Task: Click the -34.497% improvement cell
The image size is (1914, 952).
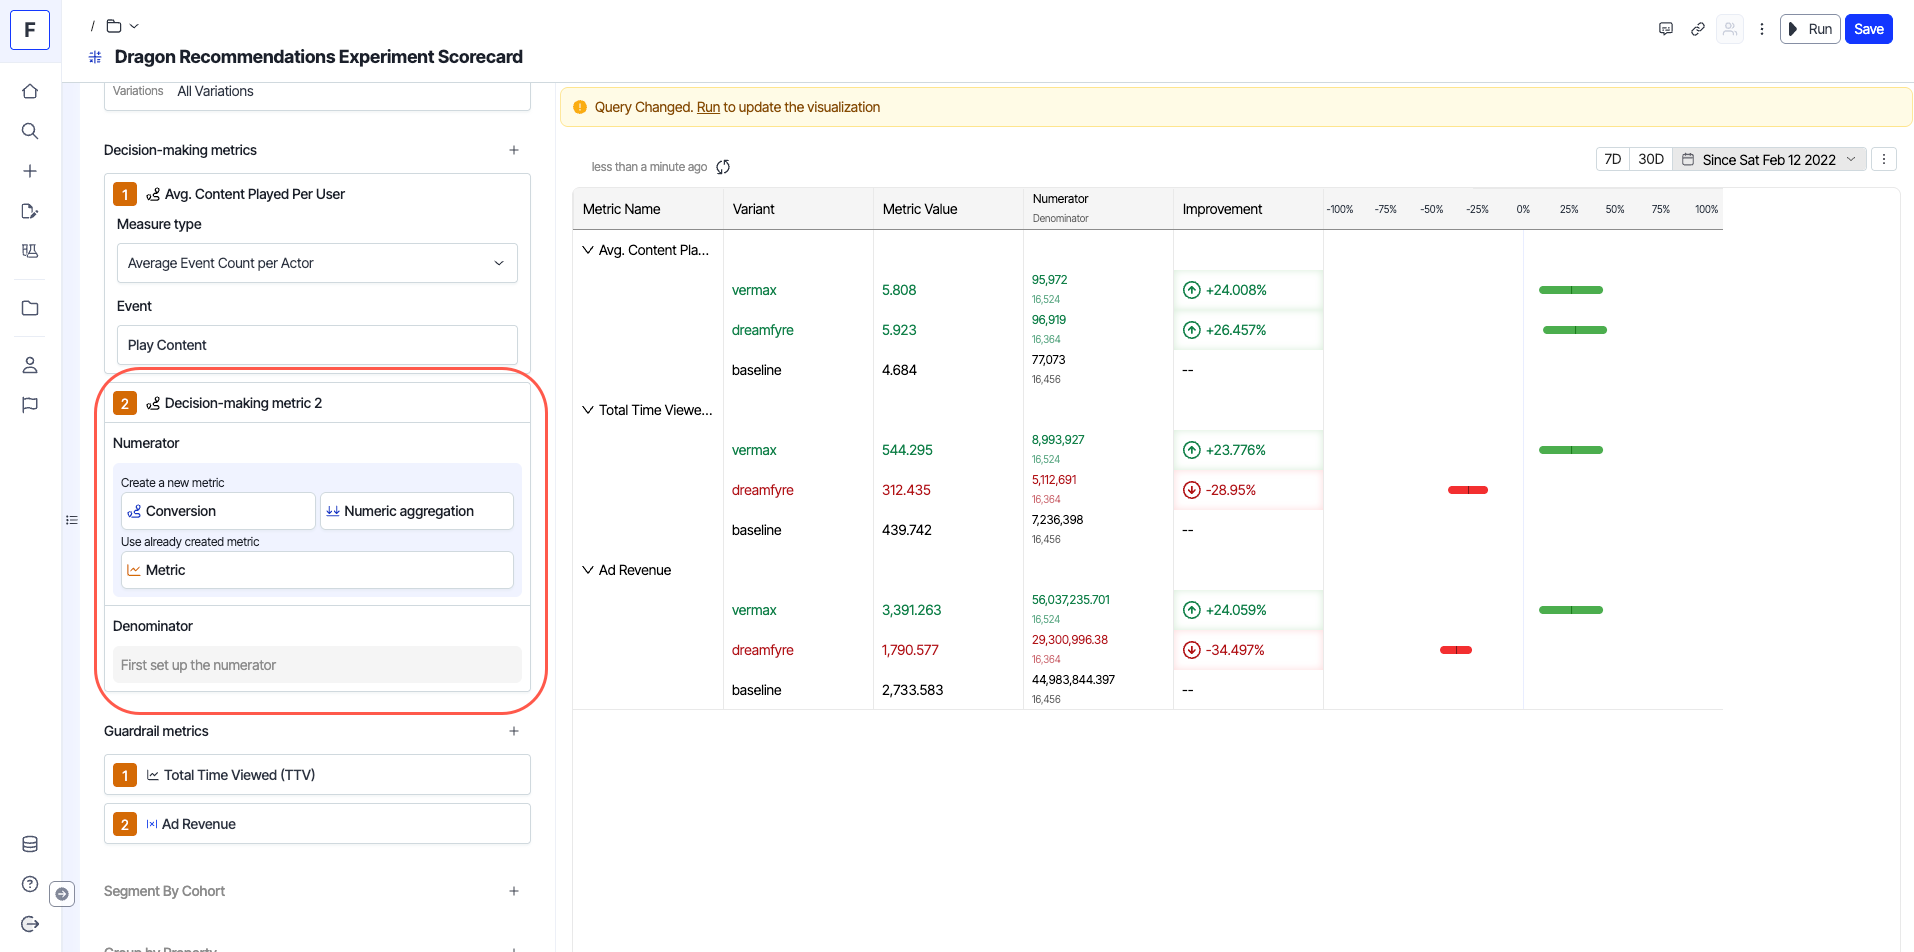Action: pos(1248,650)
